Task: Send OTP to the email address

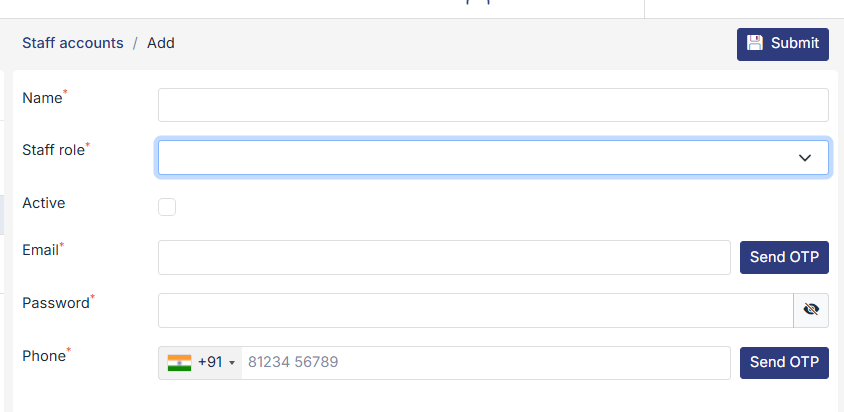Action: (x=784, y=257)
